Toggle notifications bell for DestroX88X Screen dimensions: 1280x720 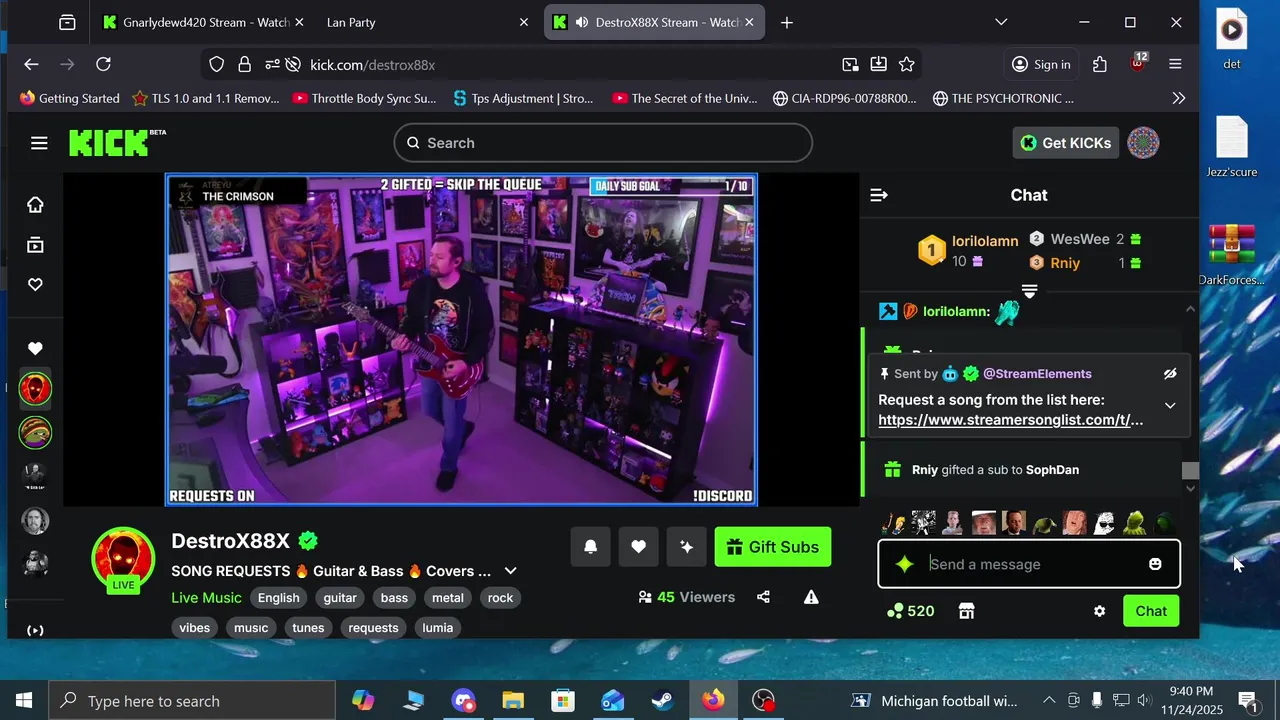pyautogui.click(x=591, y=547)
